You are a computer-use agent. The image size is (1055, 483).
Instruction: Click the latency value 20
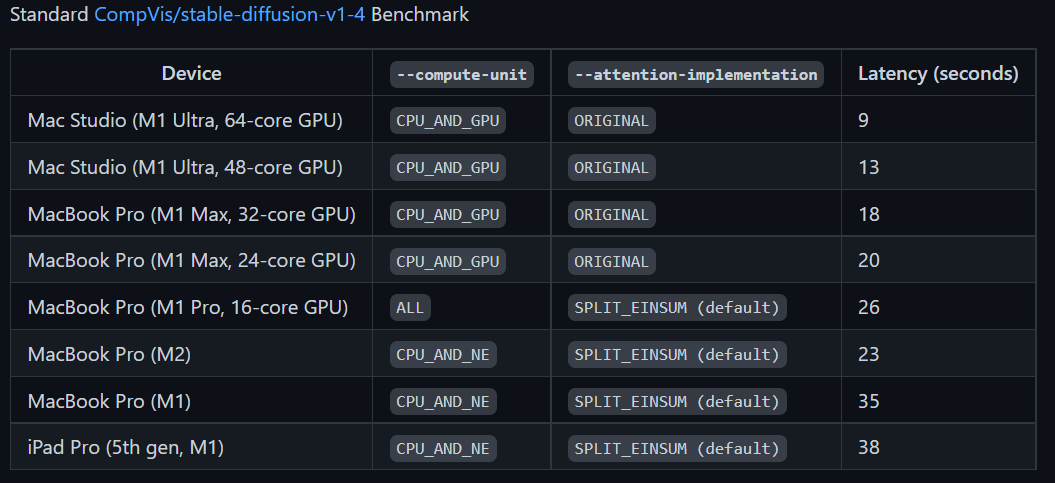coord(869,261)
